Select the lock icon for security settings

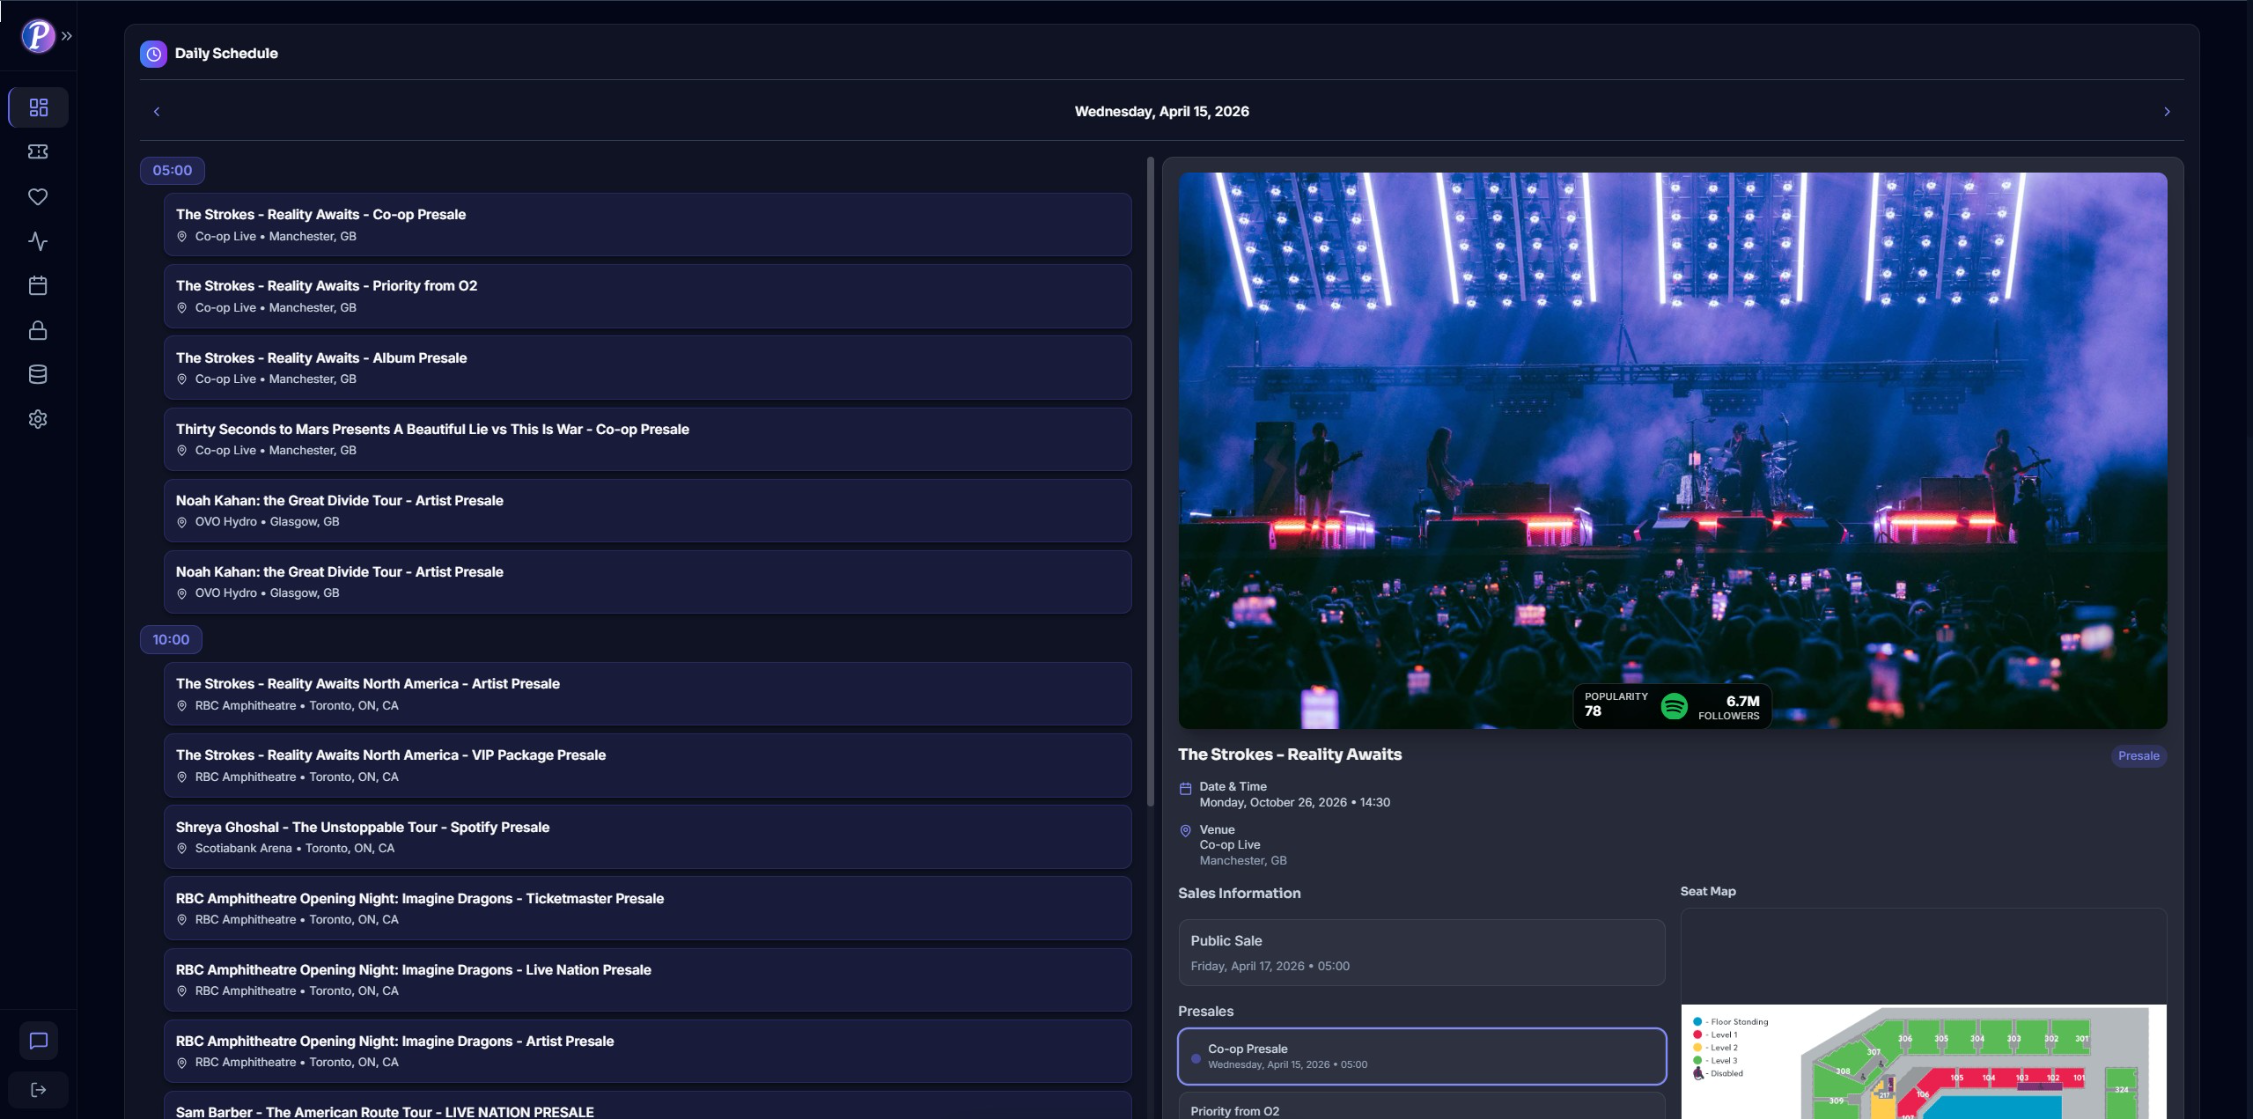(37, 330)
